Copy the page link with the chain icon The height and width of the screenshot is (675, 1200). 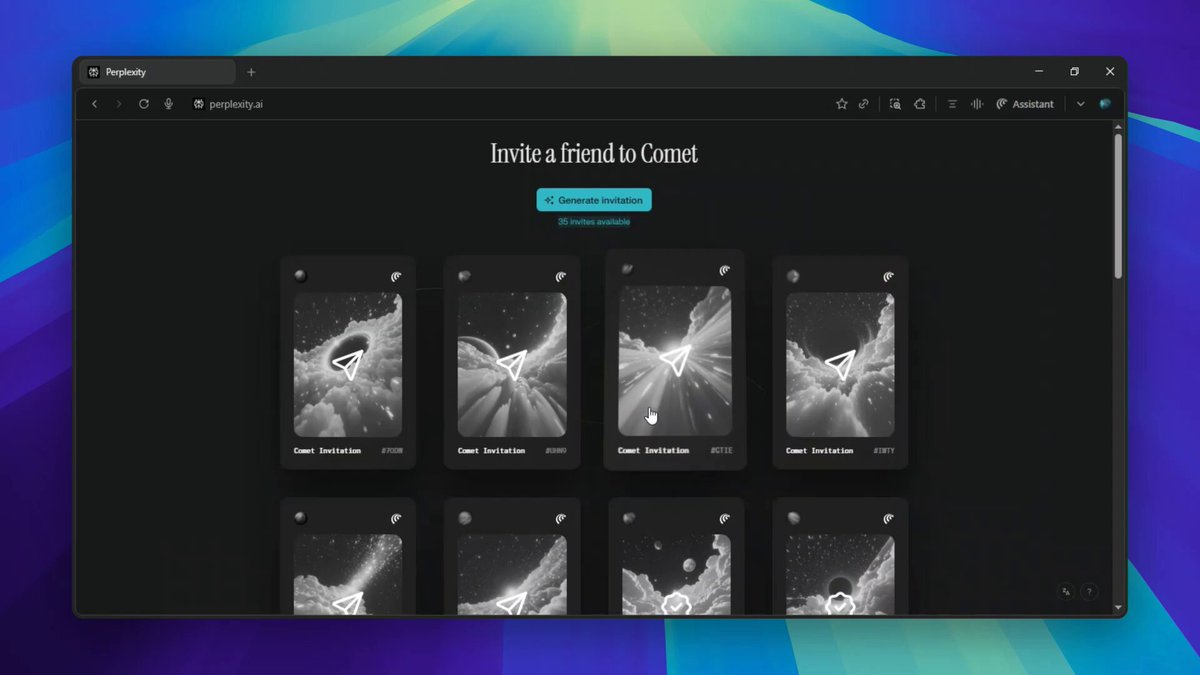pyautogui.click(x=864, y=104)
